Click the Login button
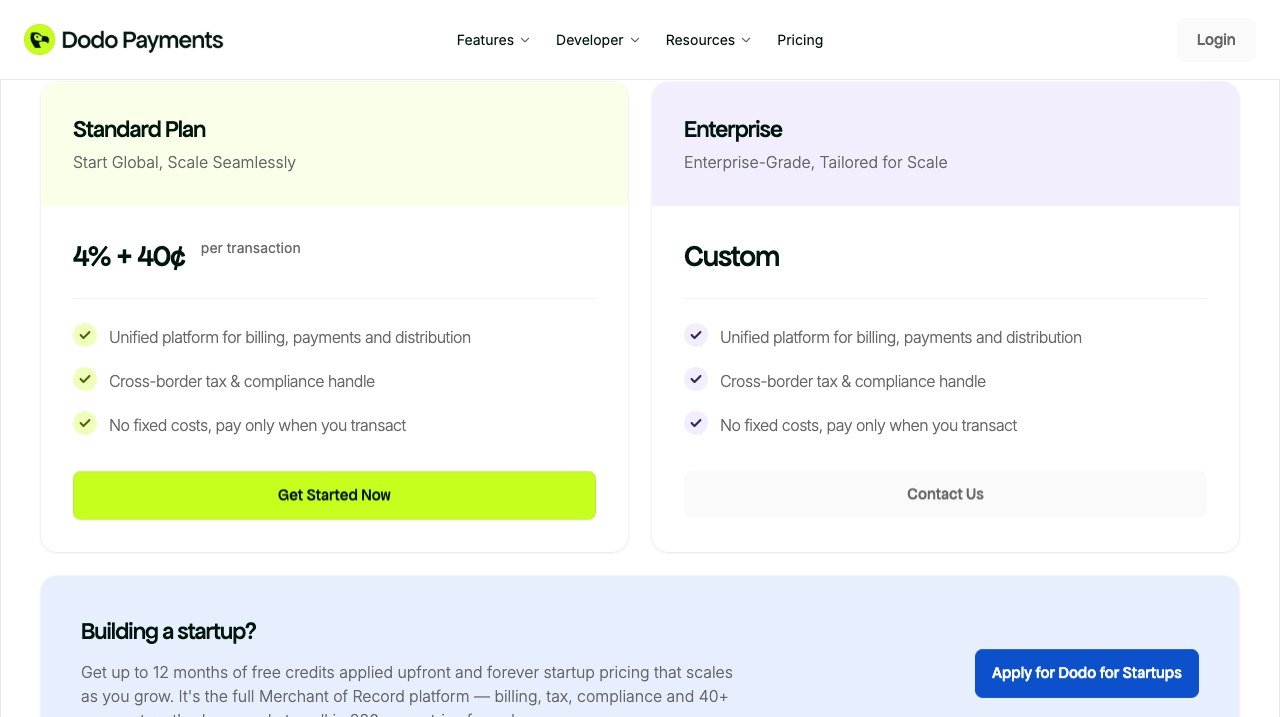This screenshot has width=1280, height=717. click(1216, 40)
